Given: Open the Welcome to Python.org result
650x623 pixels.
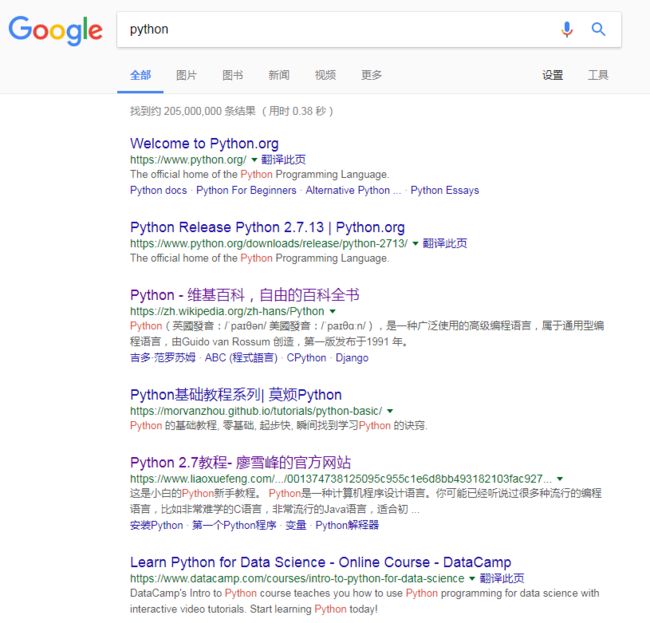Looking at the screenshot, I should tap(204, 143).
